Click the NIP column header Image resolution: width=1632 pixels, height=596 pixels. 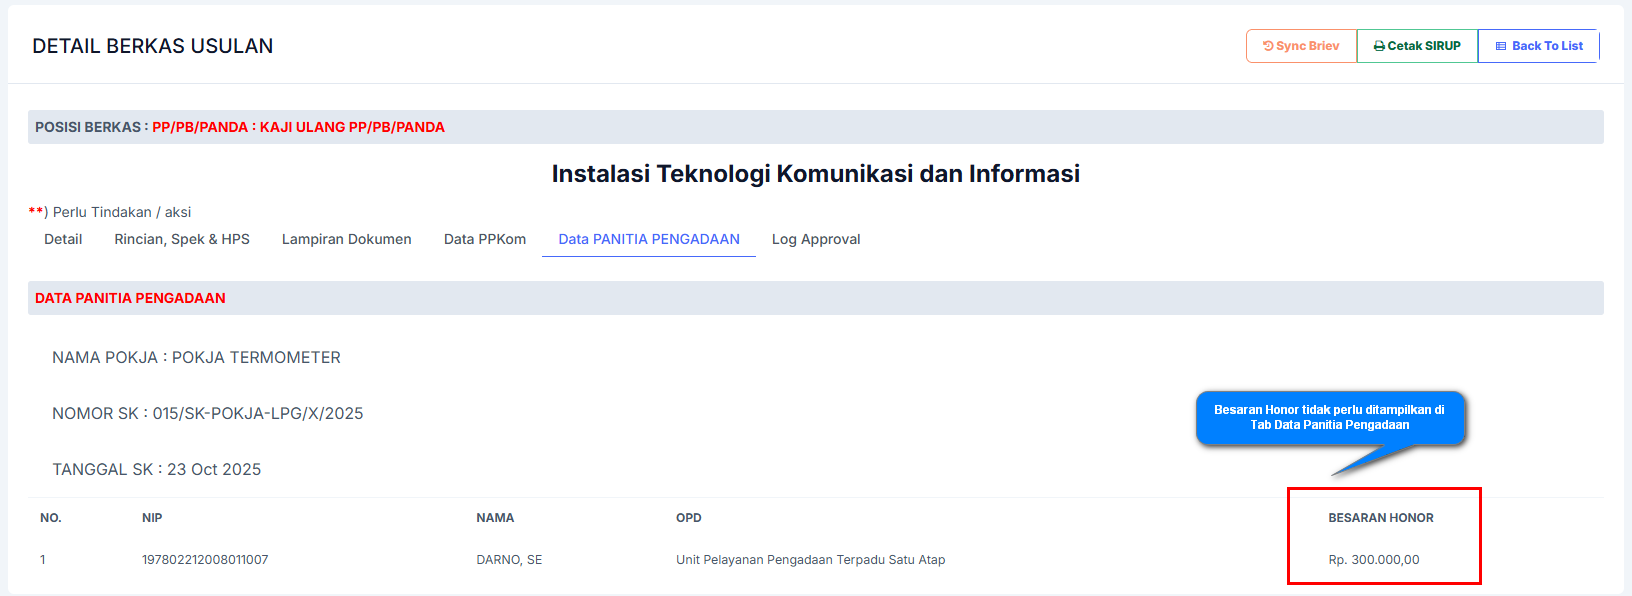coord(152,518)
